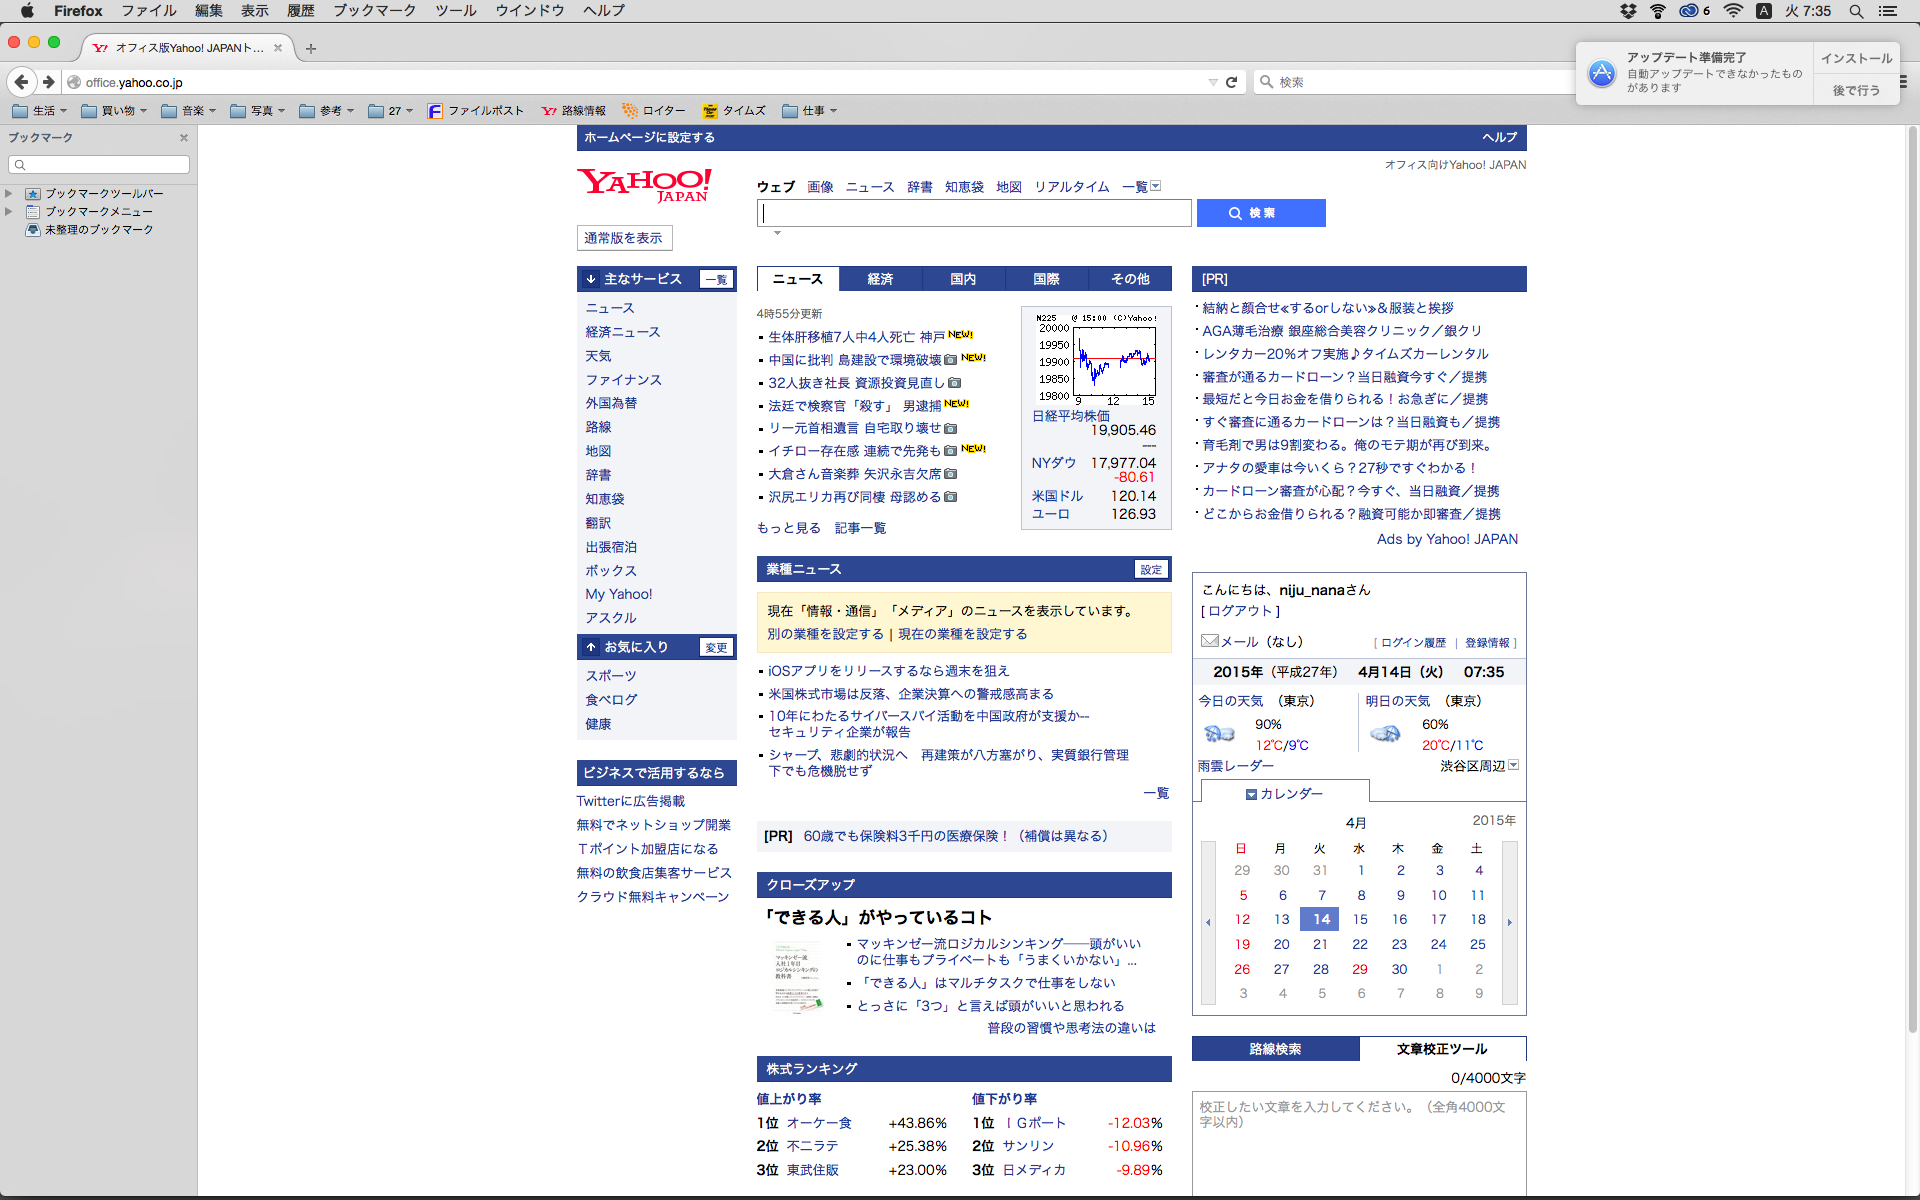
Task: Switch to the 路線検索 tab
Action: (x=1275, y=1049)
